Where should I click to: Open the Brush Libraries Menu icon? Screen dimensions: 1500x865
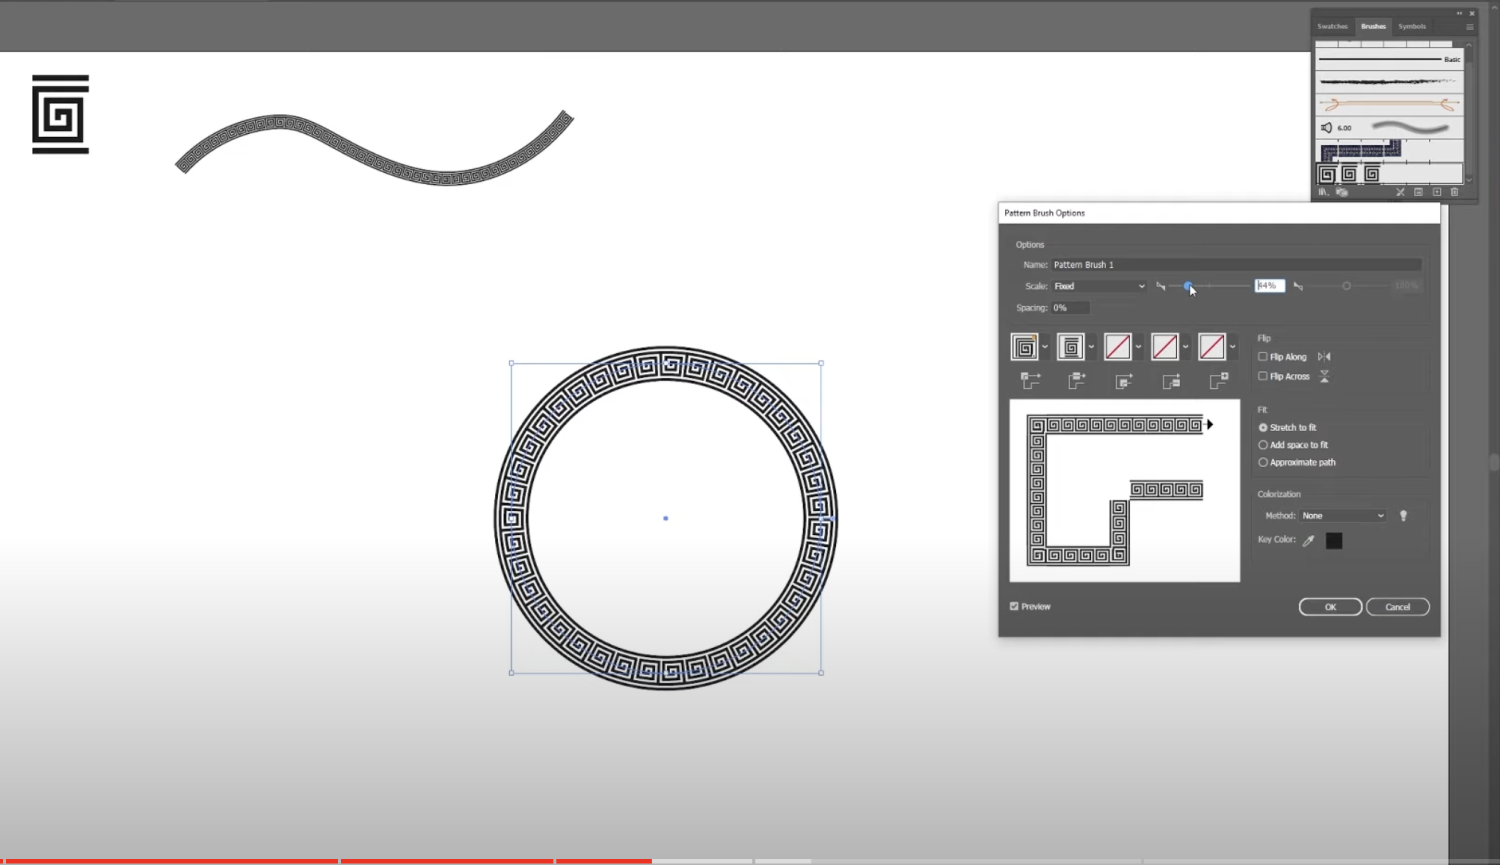(1324, 191)
